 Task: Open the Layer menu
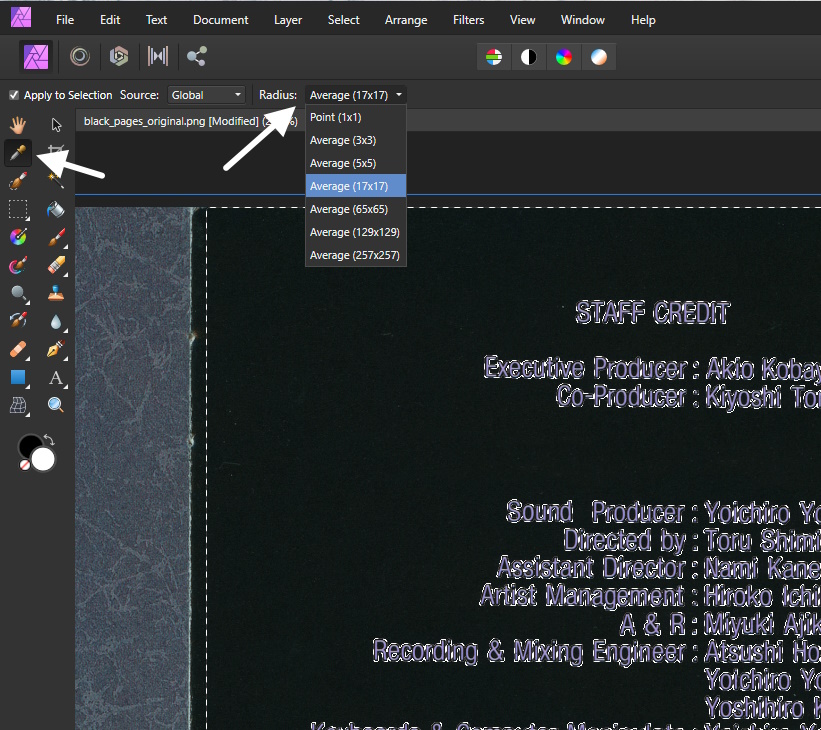288,19
